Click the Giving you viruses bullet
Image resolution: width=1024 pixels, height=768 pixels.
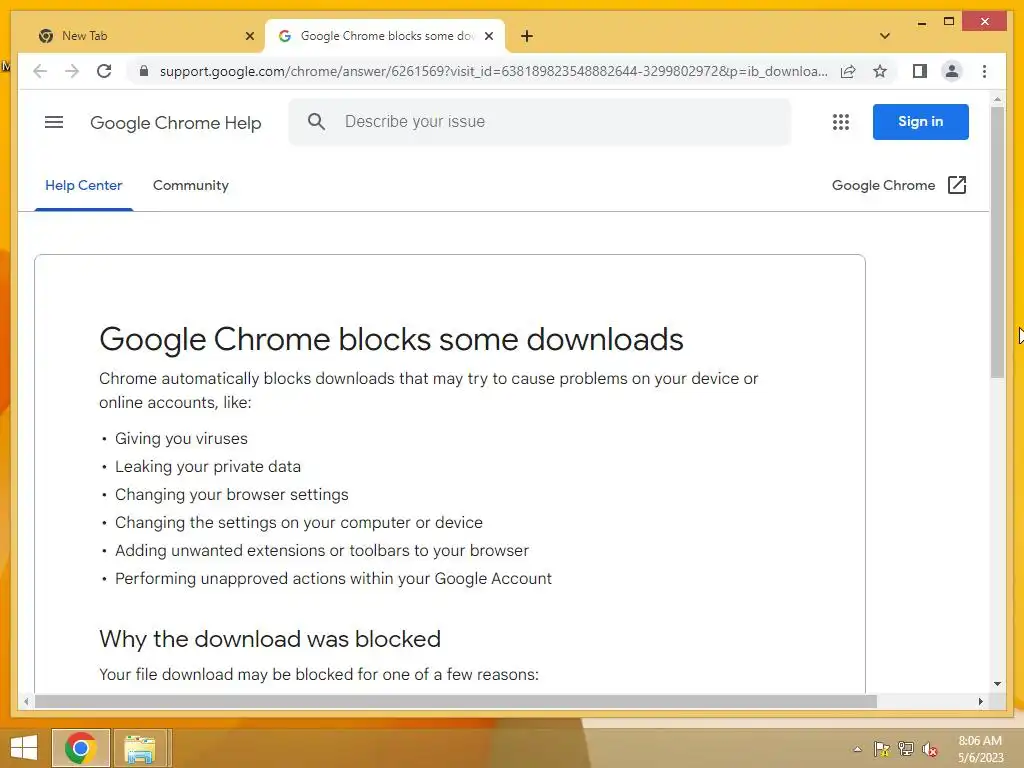click(181, 438)
